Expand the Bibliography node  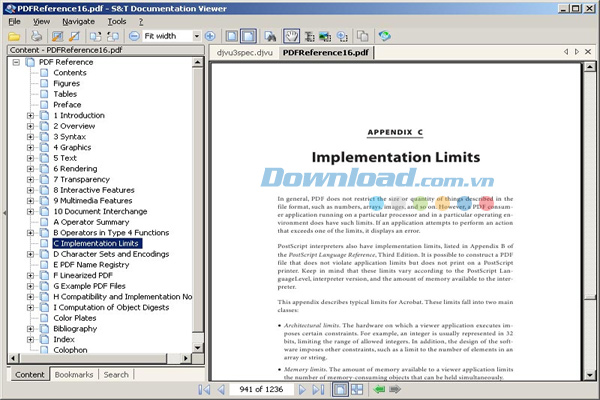pyautogui.click(x=30, y=329)
